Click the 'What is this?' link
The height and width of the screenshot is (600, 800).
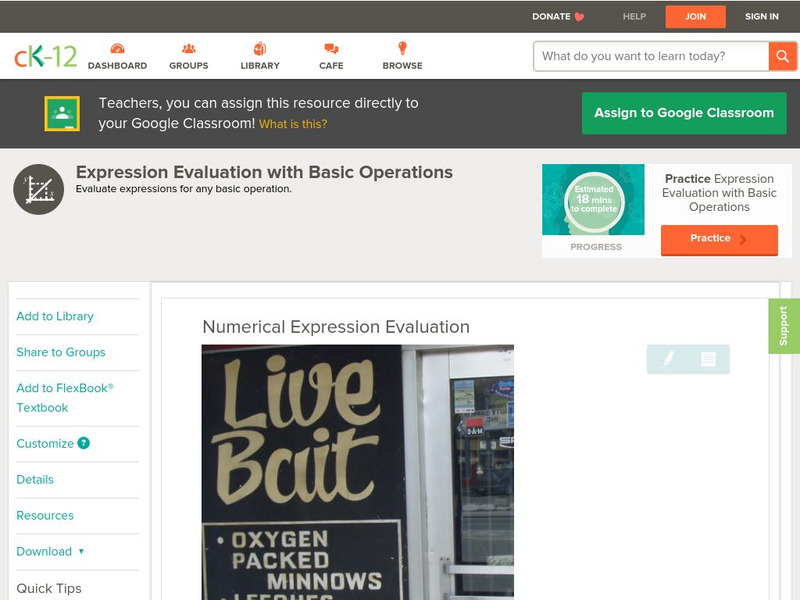tap(293, 124)
